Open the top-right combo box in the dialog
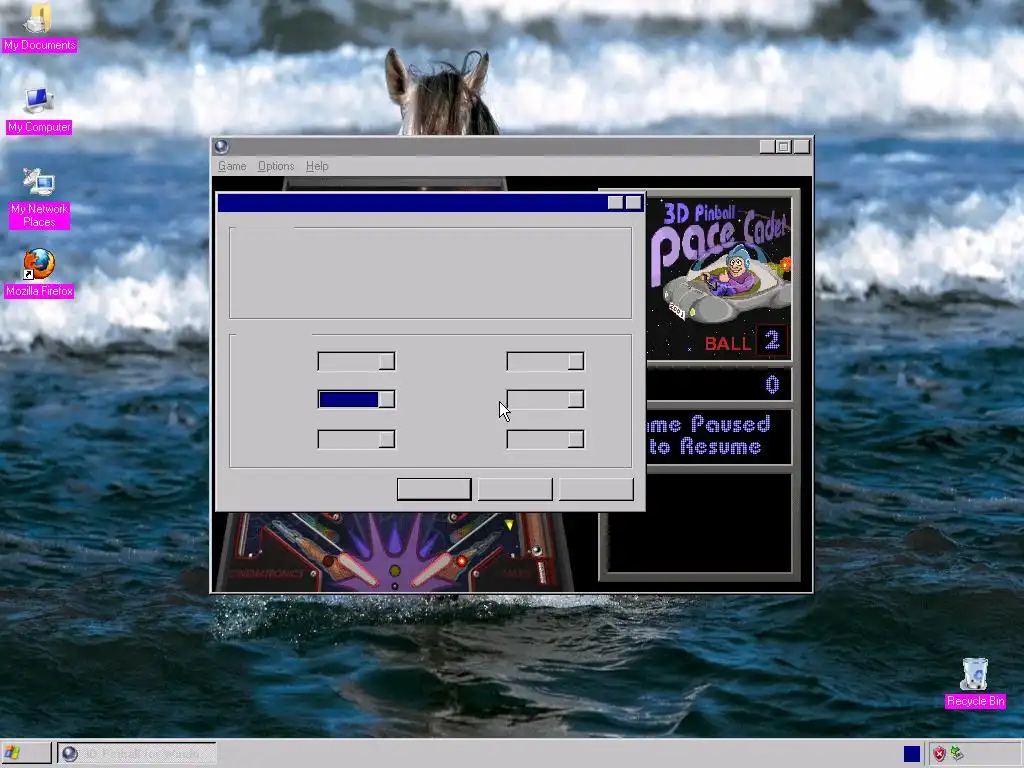Viewport: 1024px width, 768px height. [x=545, y=361]
